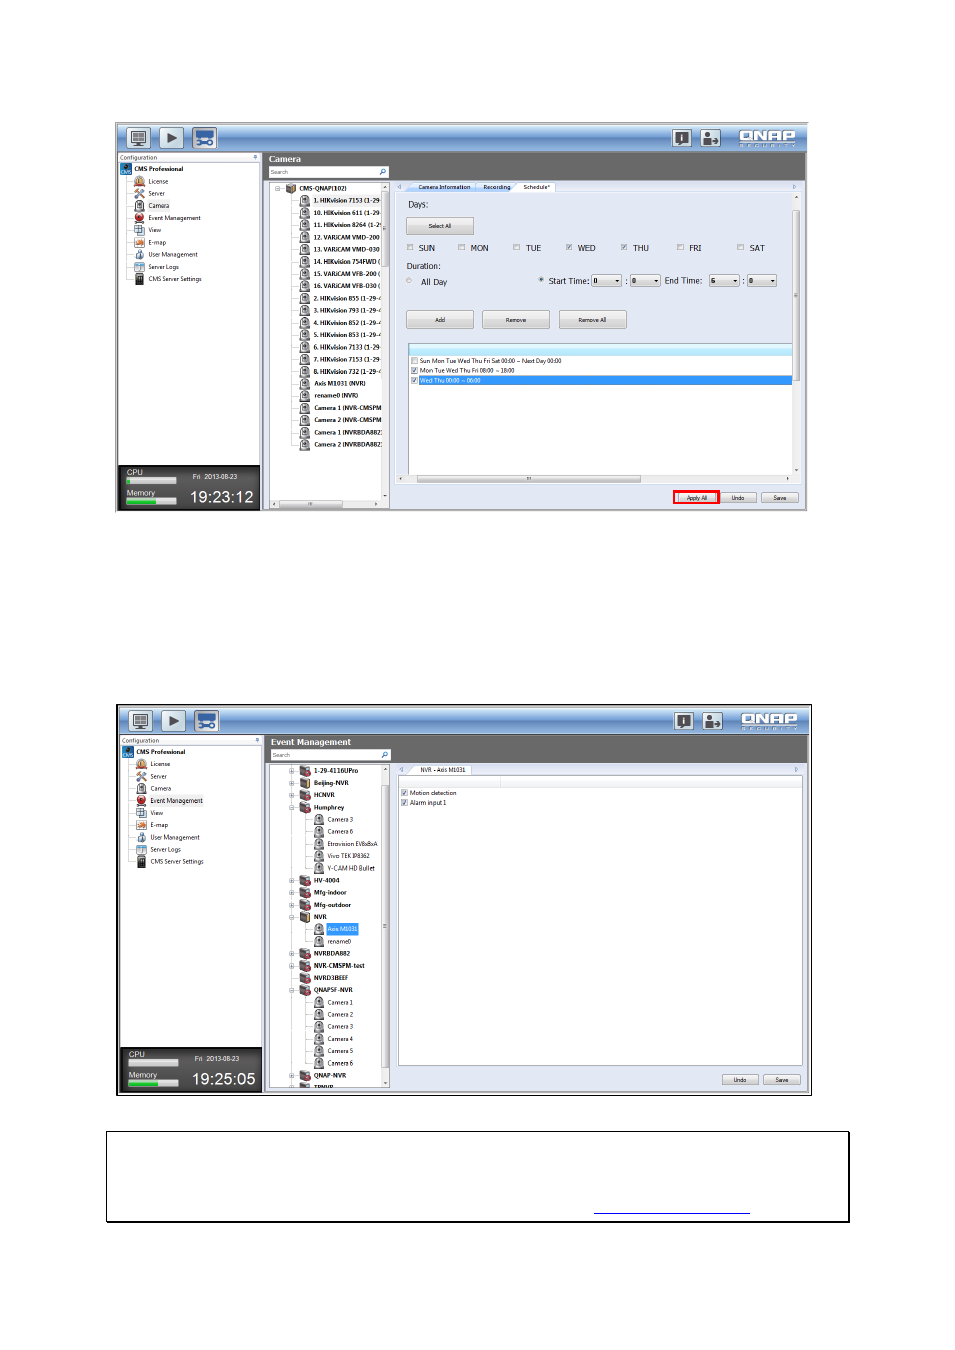Open User Management in Camera window sidebar
Image resolution: width=955 pixels, height=1350 pixels.
click(x=173, y=254)
